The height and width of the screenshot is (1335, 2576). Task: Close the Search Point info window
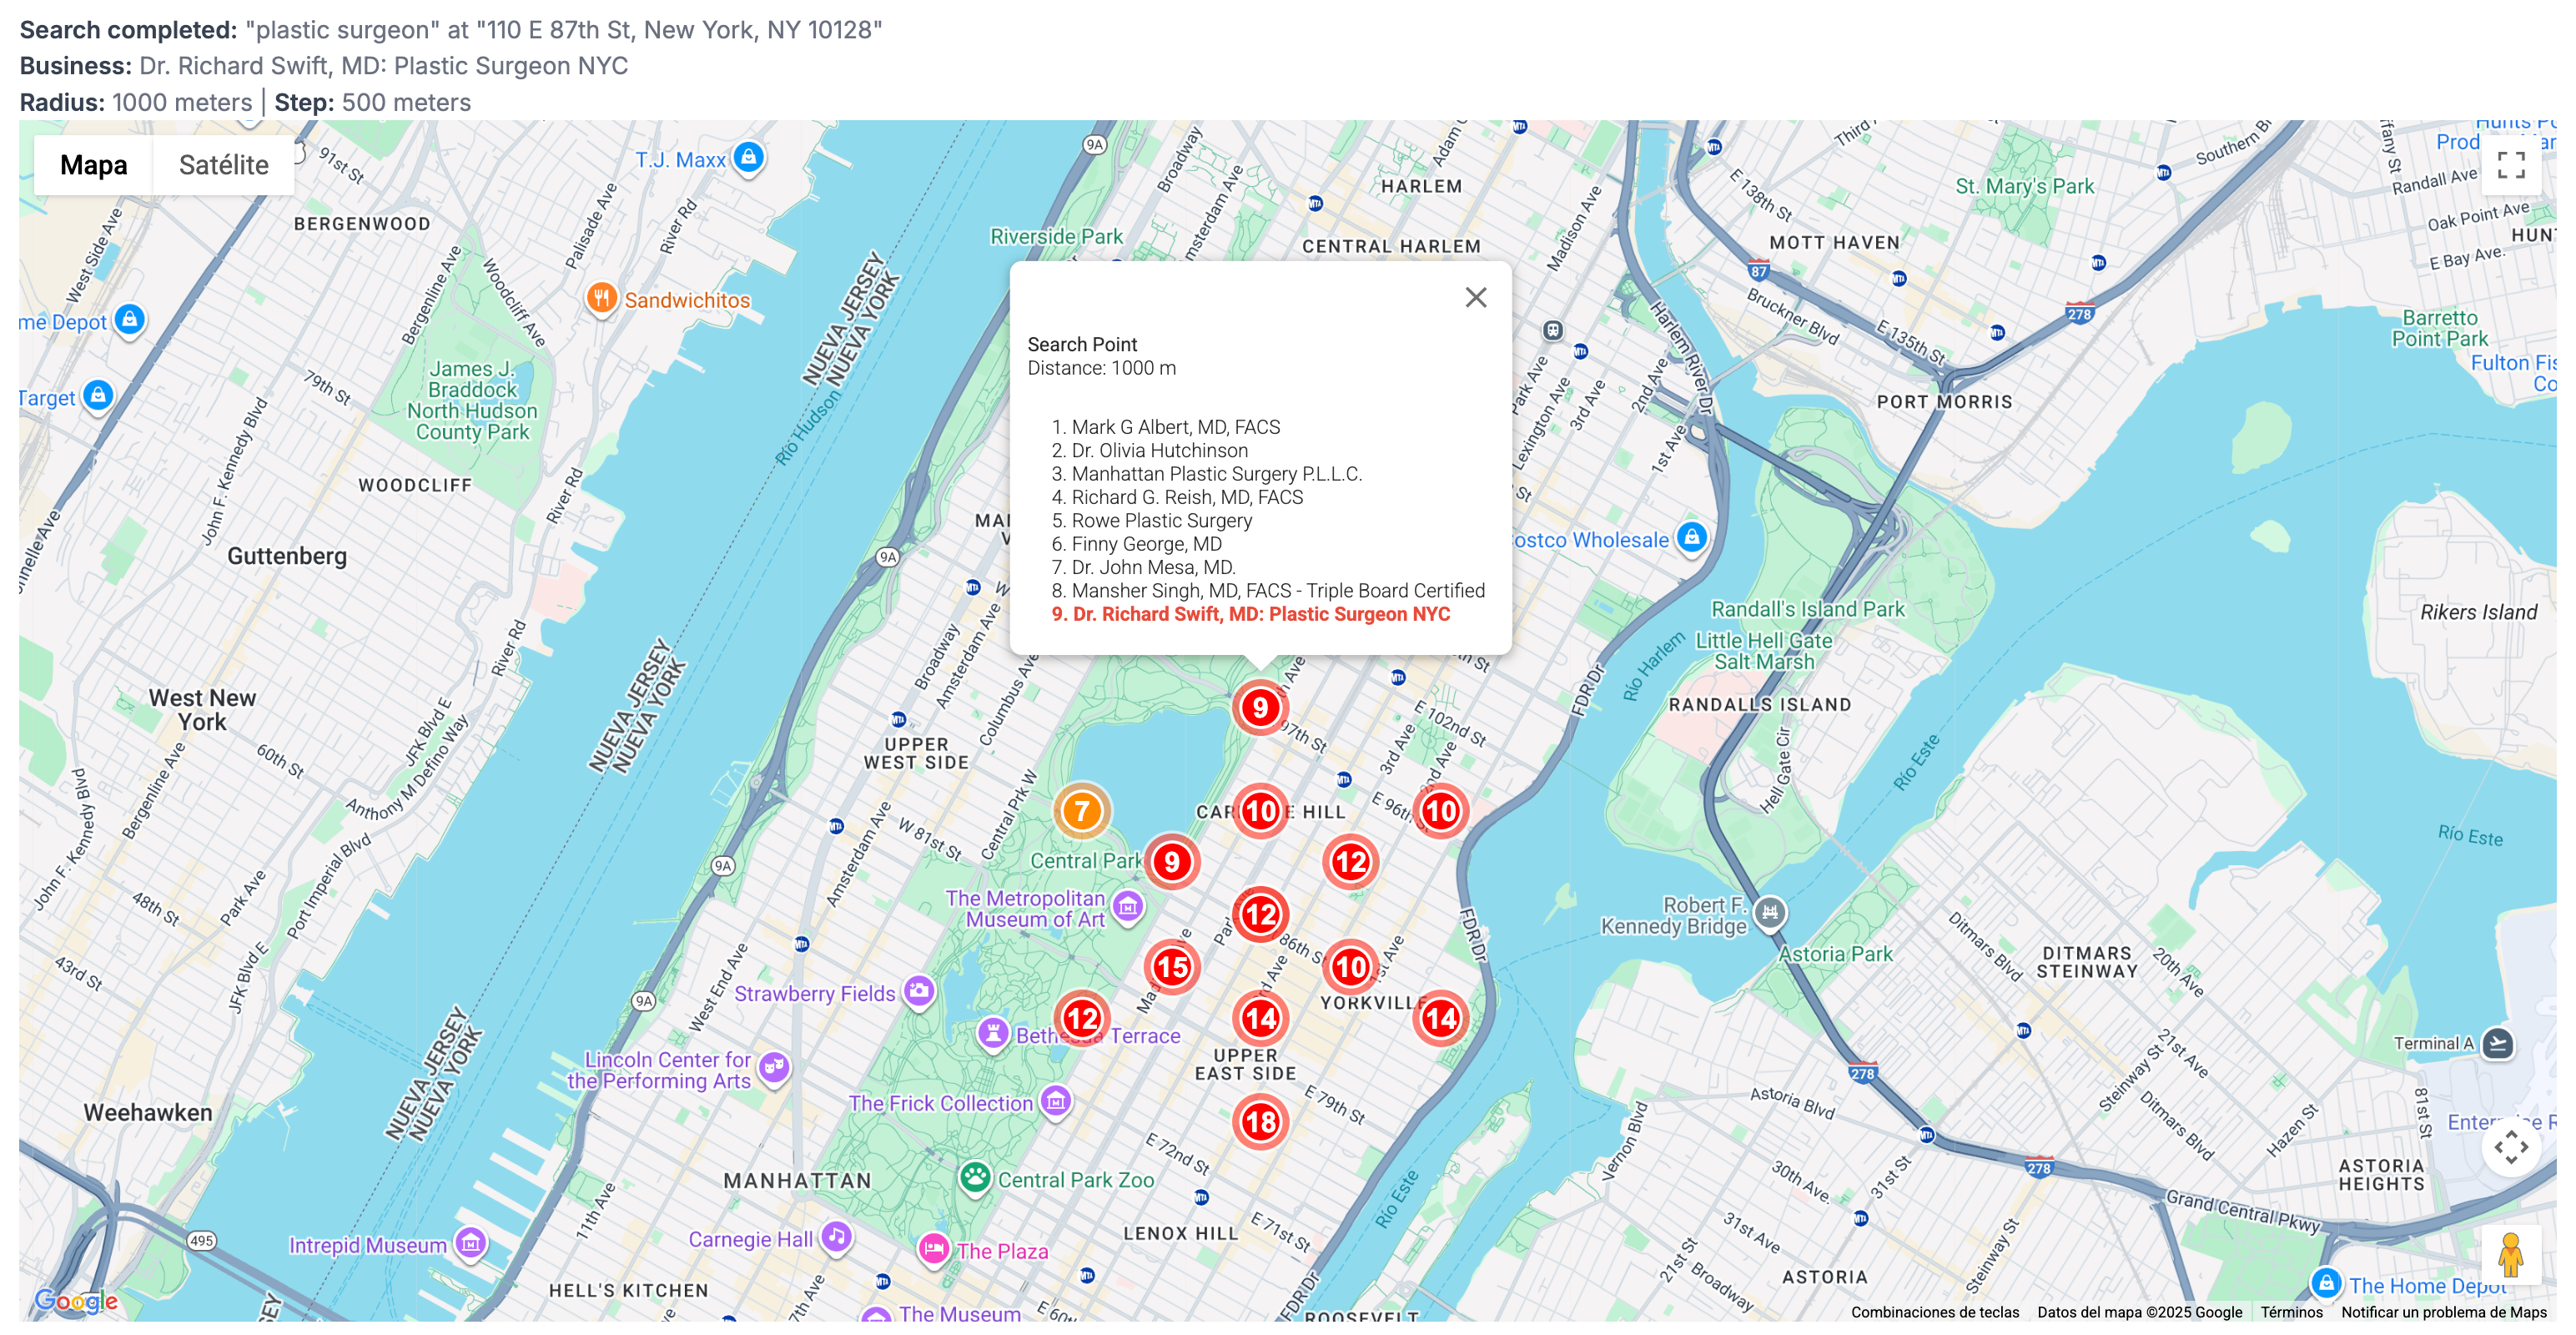click(1477, 297)
